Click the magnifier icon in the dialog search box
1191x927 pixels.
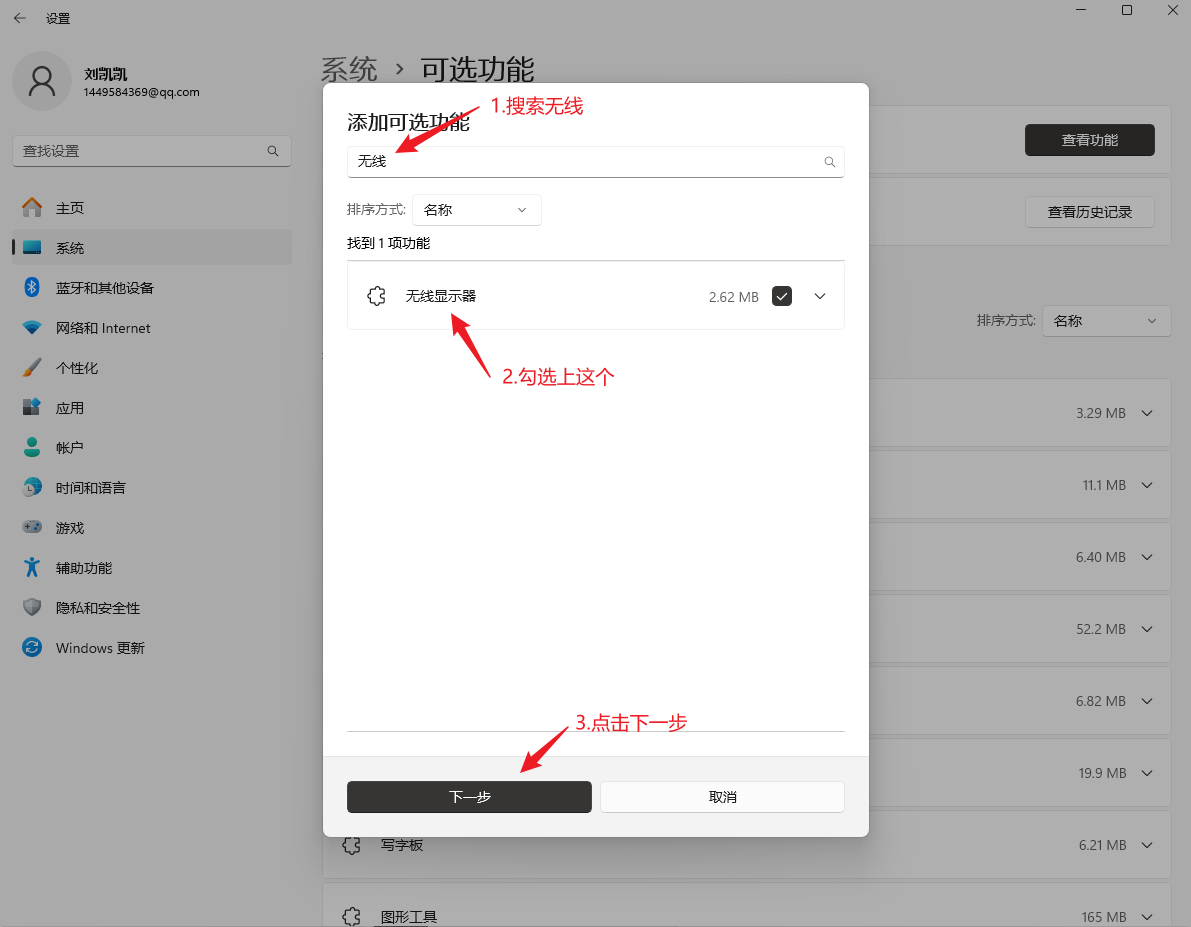coord(829,162)
